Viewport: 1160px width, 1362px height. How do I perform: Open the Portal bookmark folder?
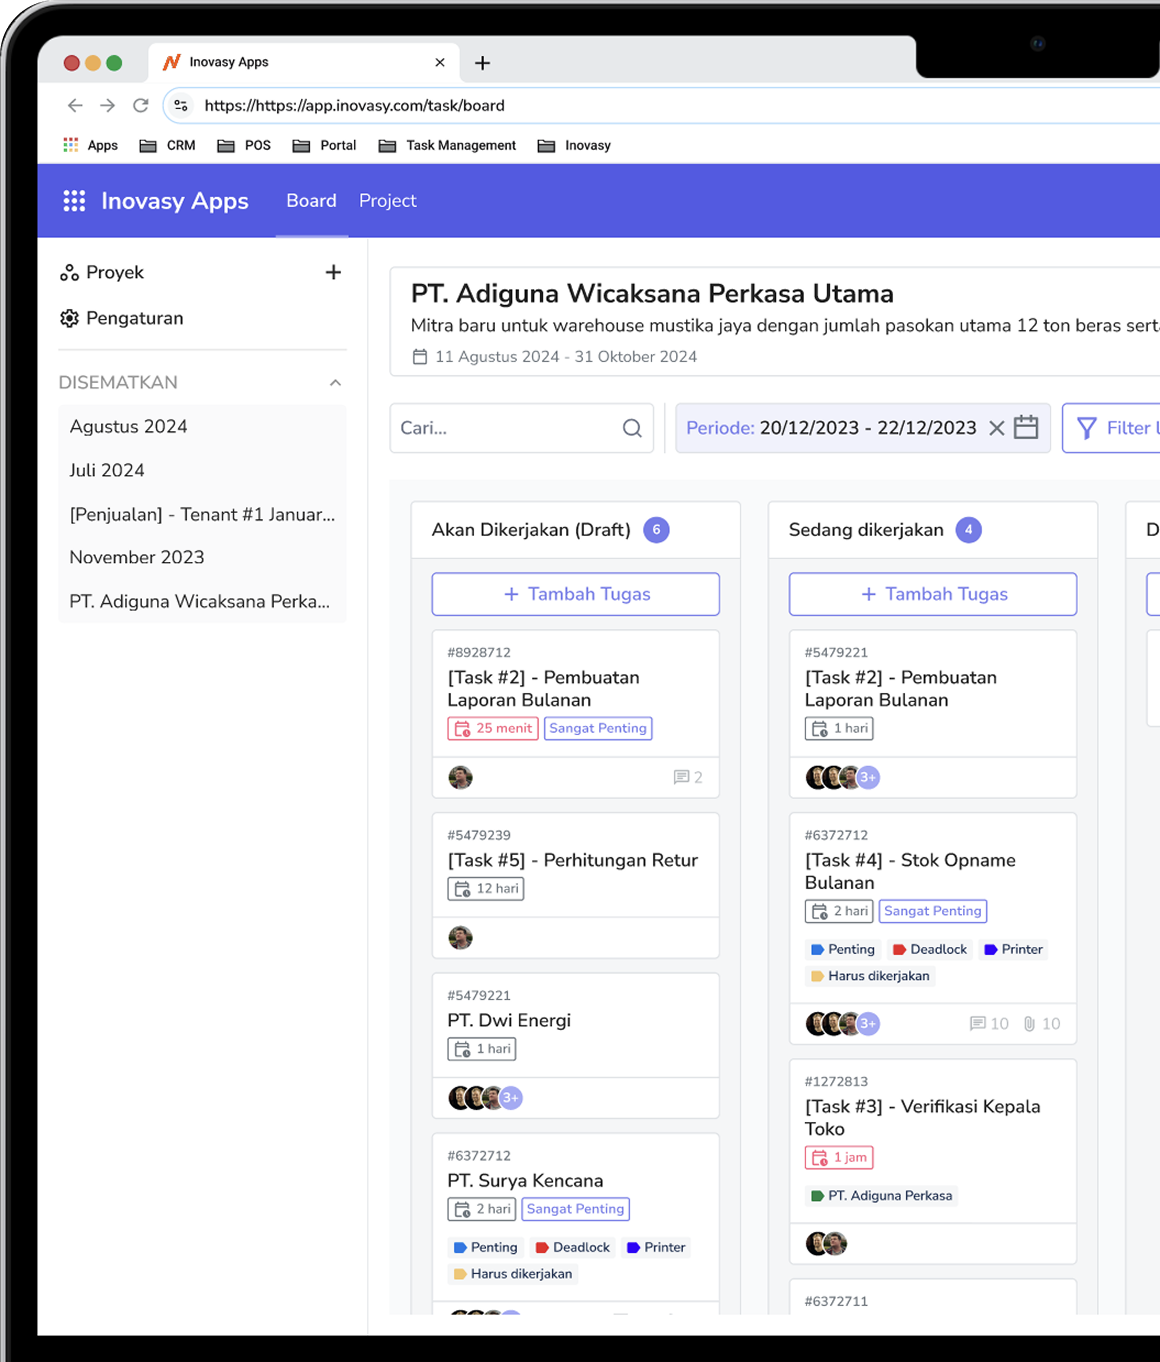point(324,145)
